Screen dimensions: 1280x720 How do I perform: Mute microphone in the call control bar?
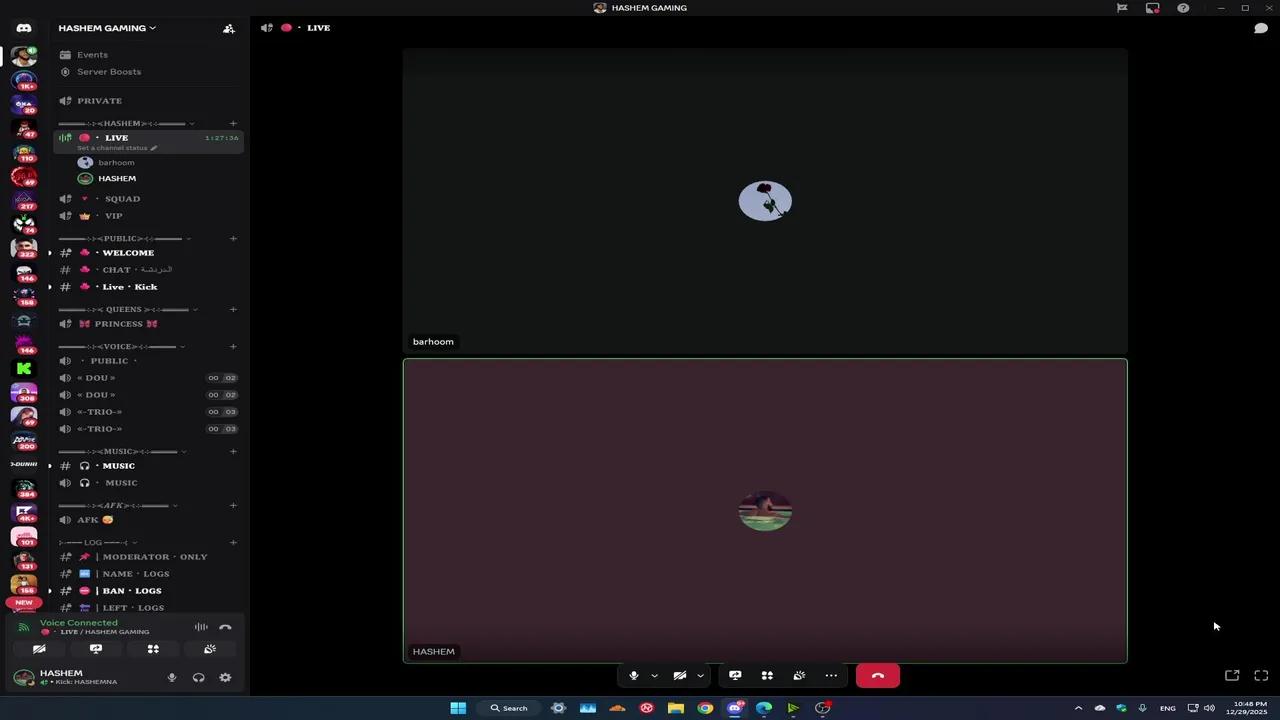click(633, 676)
